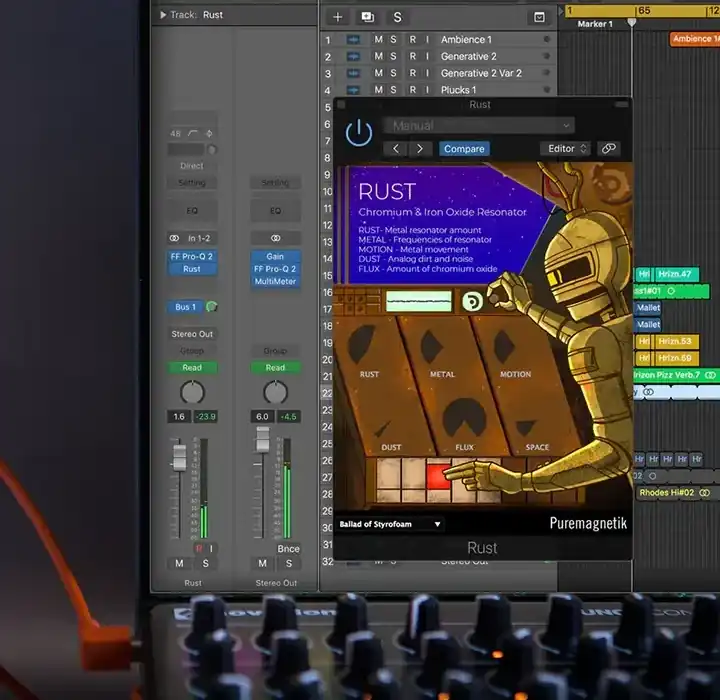Click the pan knob on Rust channel
720x700 pixels.
pos(192,392)
